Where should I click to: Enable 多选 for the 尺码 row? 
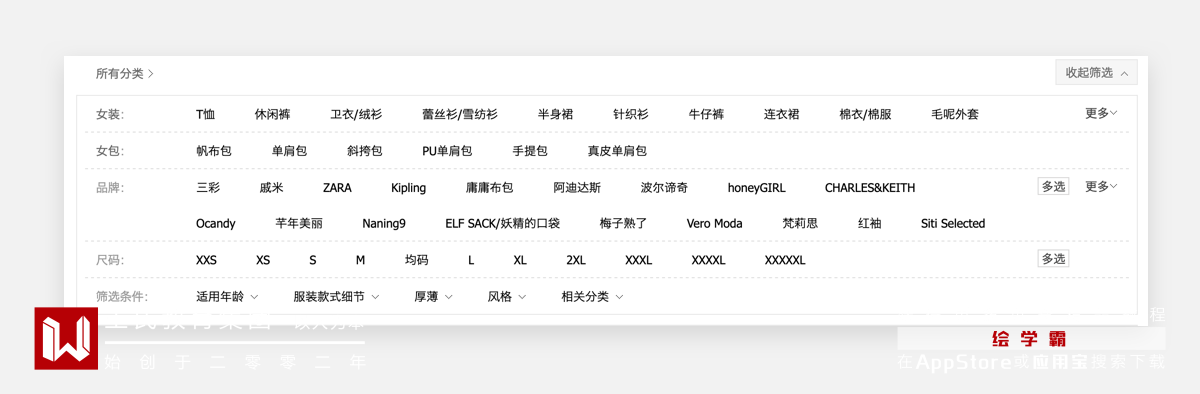click(x=1053, y=259)
